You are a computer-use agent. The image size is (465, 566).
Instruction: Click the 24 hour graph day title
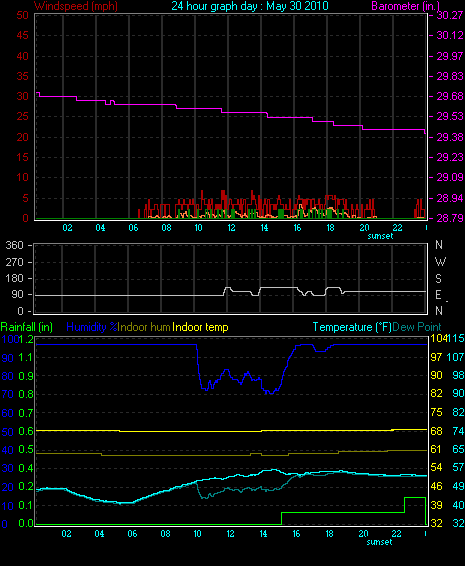point(250,6)
